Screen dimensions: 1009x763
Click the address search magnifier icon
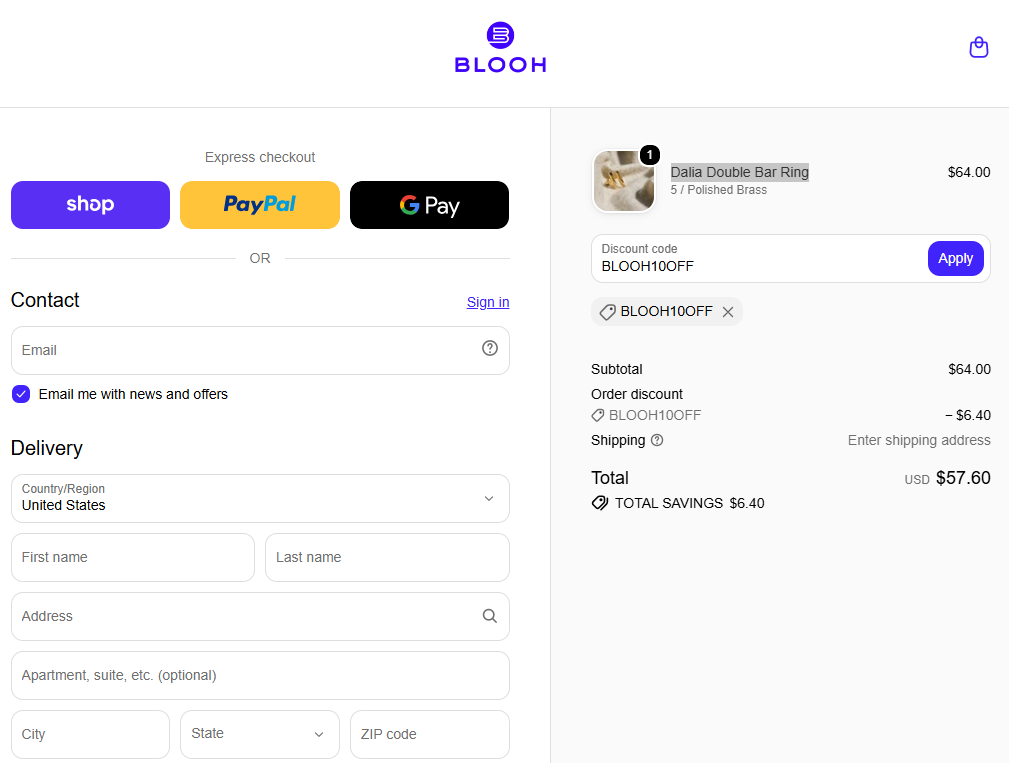point(490,616)
